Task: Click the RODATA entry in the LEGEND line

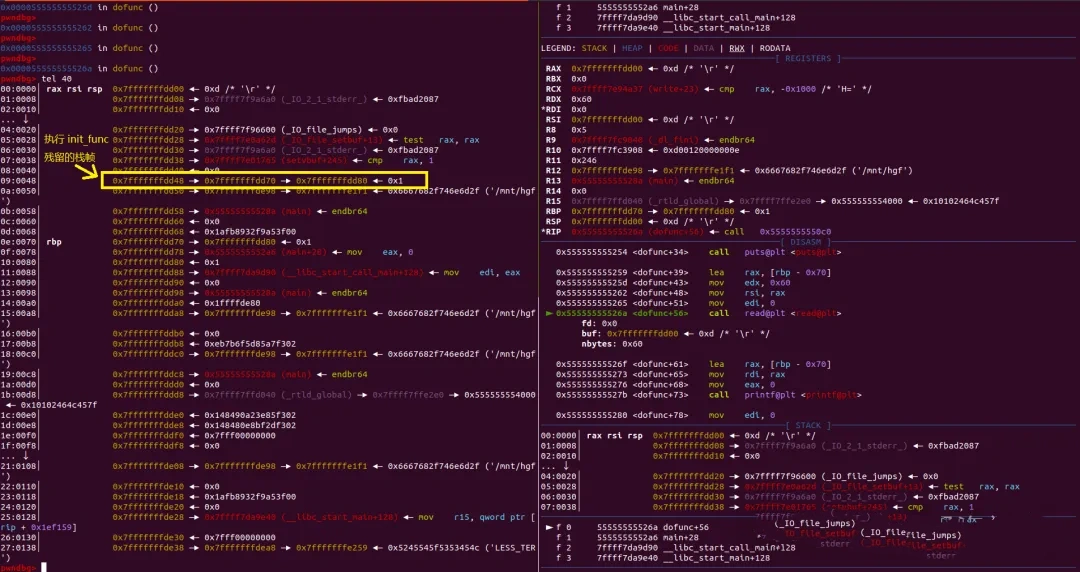Action: 775,48
